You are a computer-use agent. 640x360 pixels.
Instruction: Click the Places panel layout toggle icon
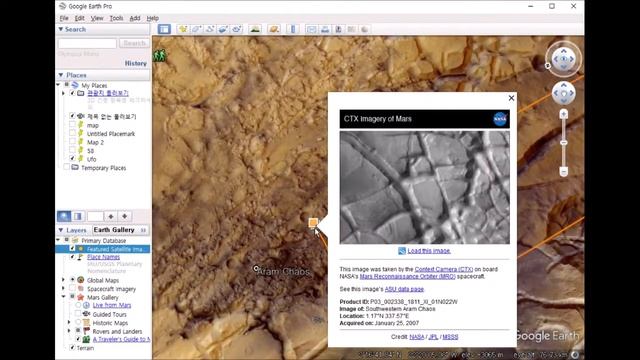(x=78, y=216)
